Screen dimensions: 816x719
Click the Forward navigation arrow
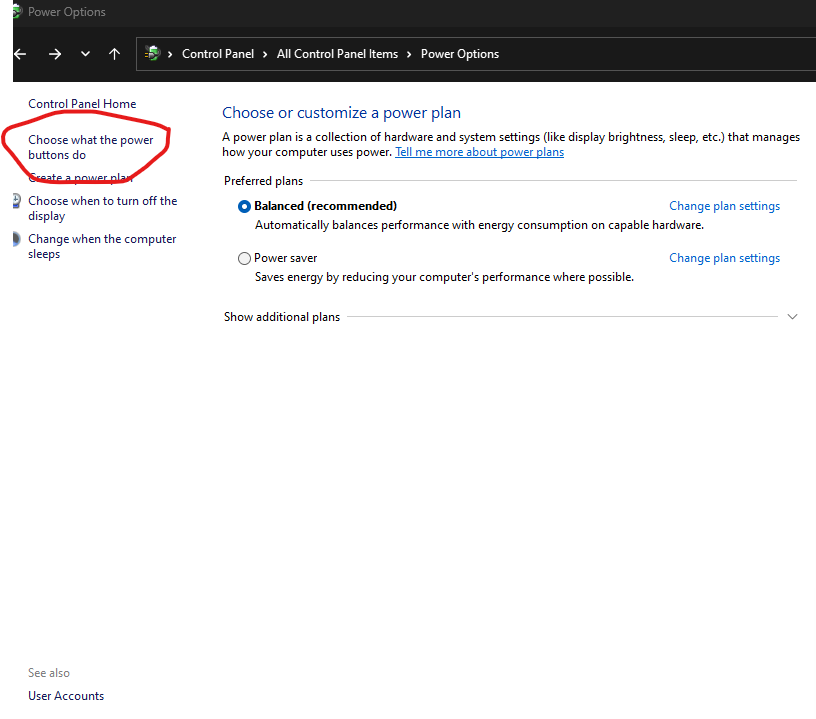[55, 54]
